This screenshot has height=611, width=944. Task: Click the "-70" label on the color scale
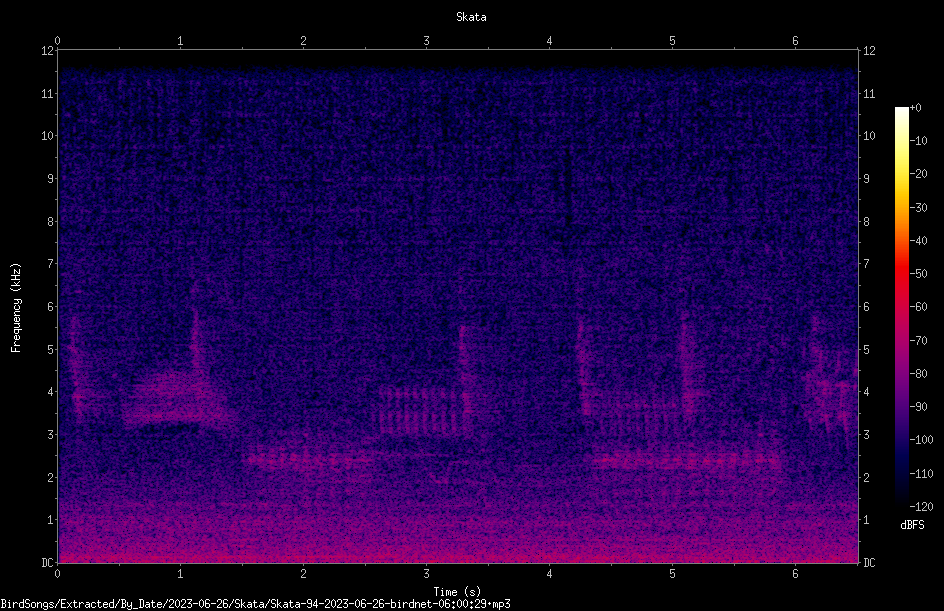[x=918, y=341]
